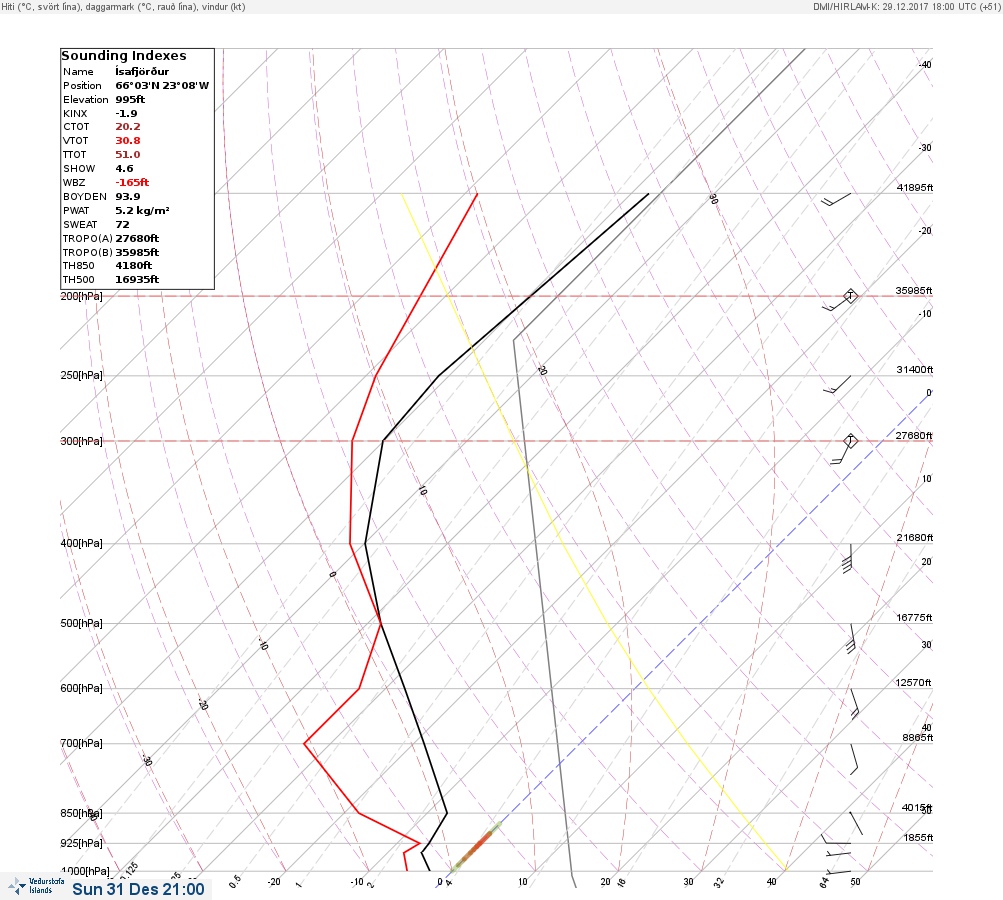Click the wind barb beside the 41895ft label
The width and height of the screenshot is (1003, 900).
[x=836, y=200]
